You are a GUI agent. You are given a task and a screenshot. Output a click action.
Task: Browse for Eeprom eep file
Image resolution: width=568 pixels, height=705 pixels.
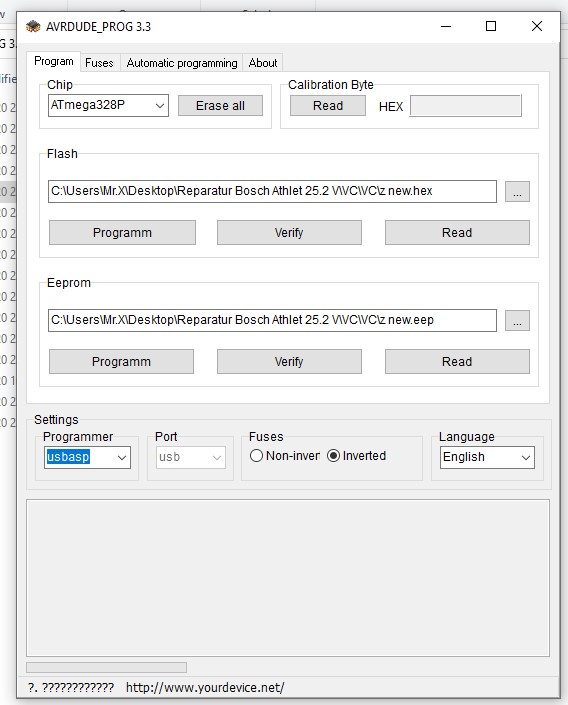[517, 321]
